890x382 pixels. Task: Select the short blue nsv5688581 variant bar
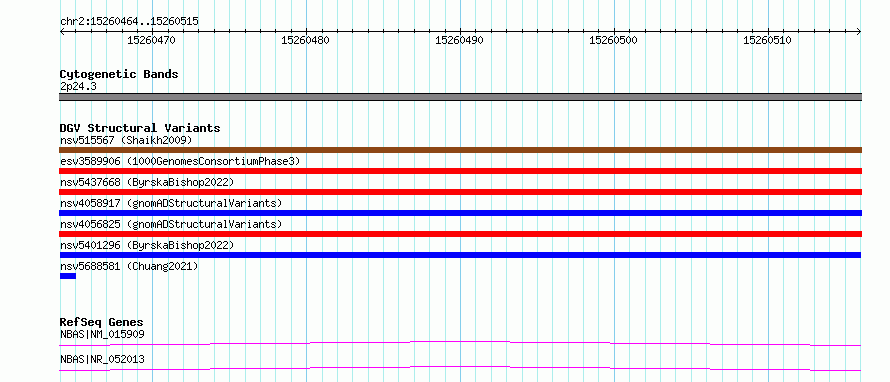68,276
